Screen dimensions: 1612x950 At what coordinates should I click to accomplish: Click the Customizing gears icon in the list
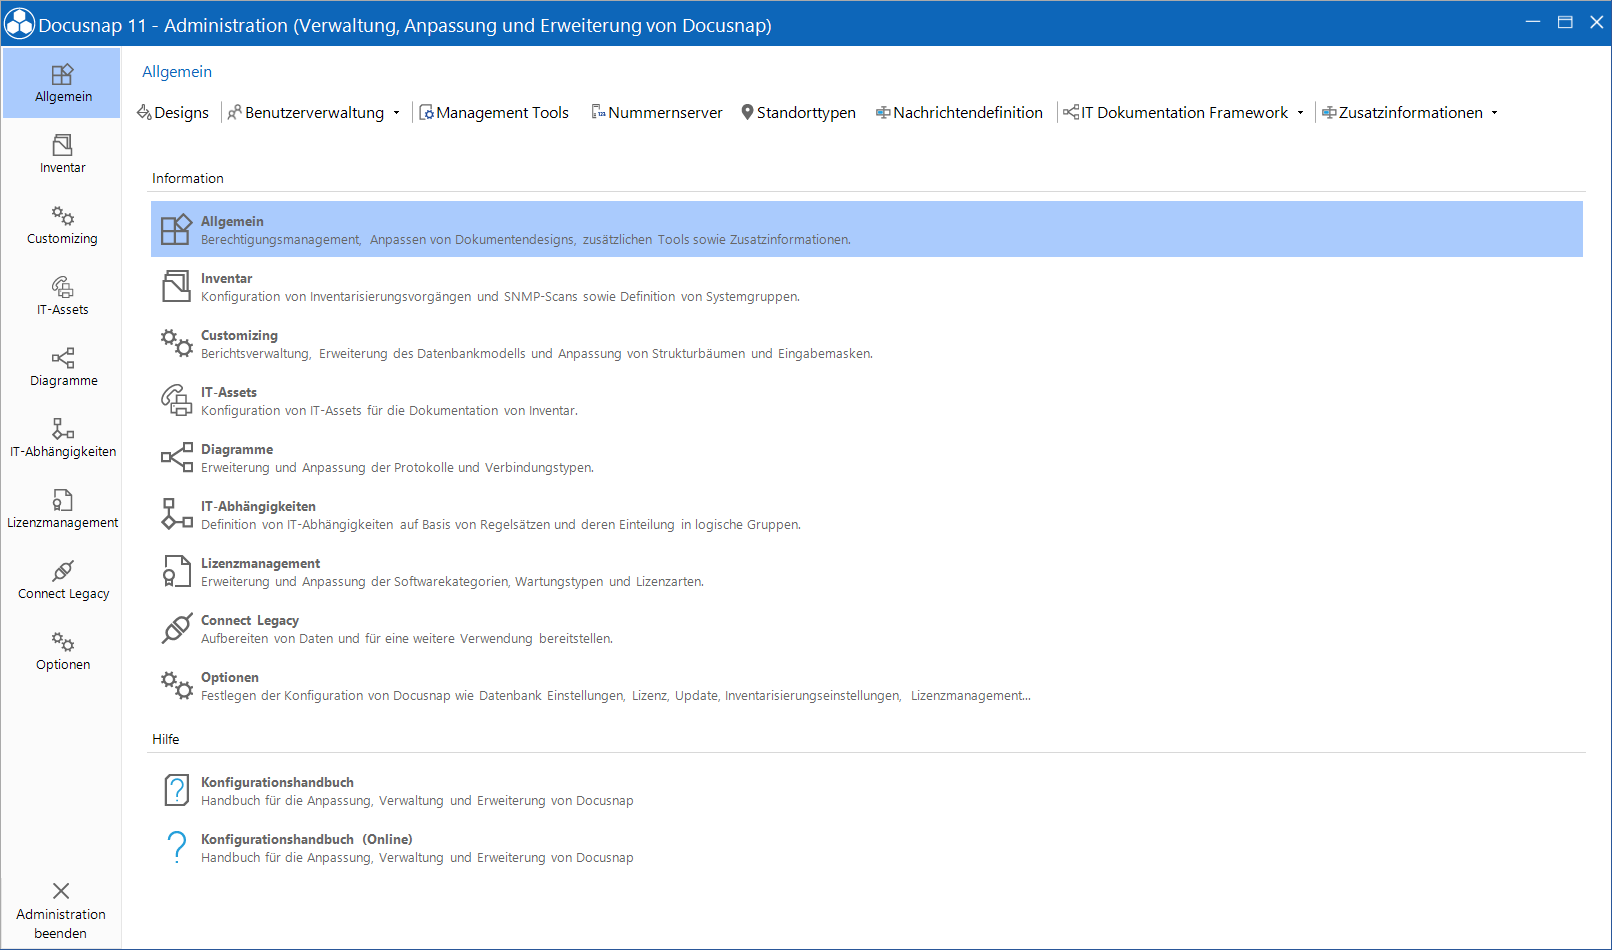(x=176, y=344)
